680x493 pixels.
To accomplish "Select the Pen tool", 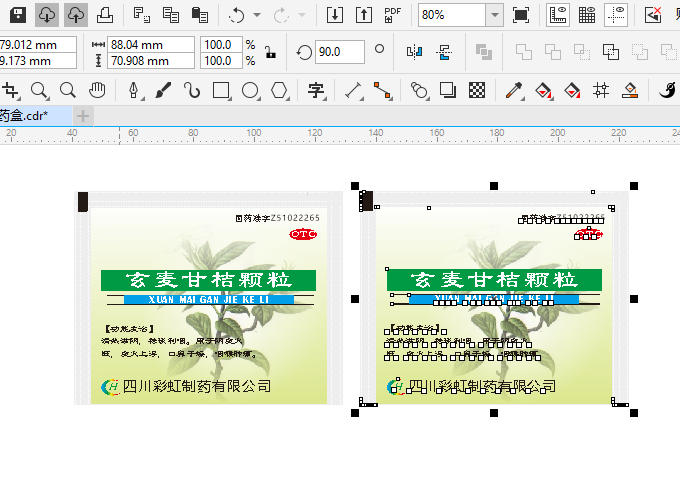I will click(x=134, y=91).
